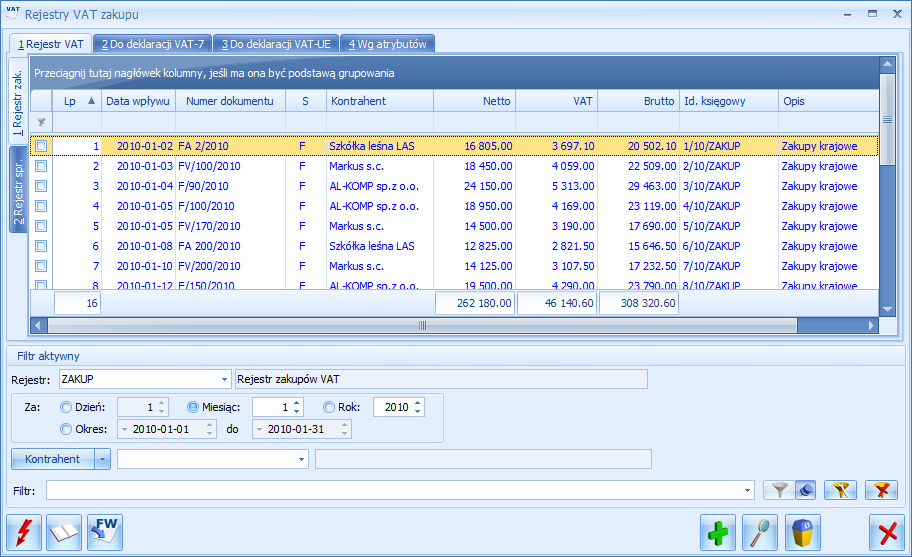This screenshot has height=557, width=912.
Task: Sort by the Kontrahent column header
Action: (380, 101)
